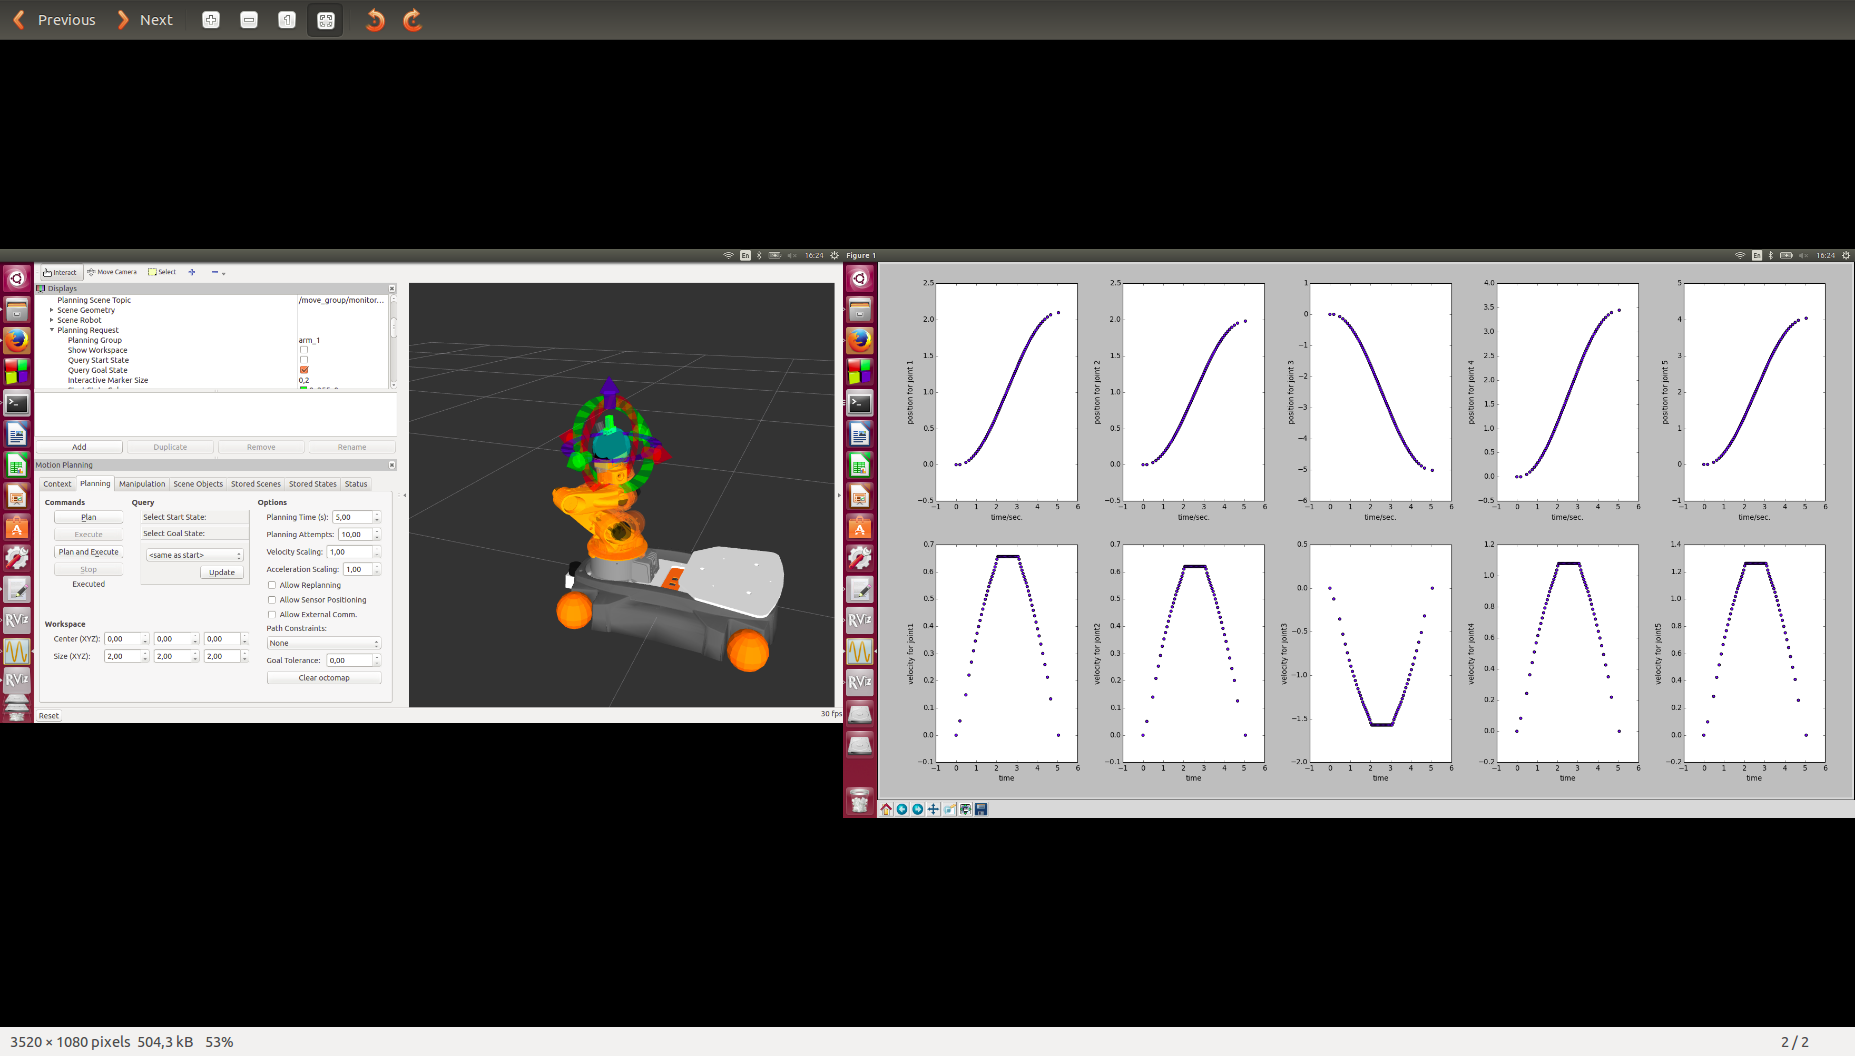This screenshot has width=1855, height=1056.
Task: Switch to the Manipulation tab
Action: point(142,484)
